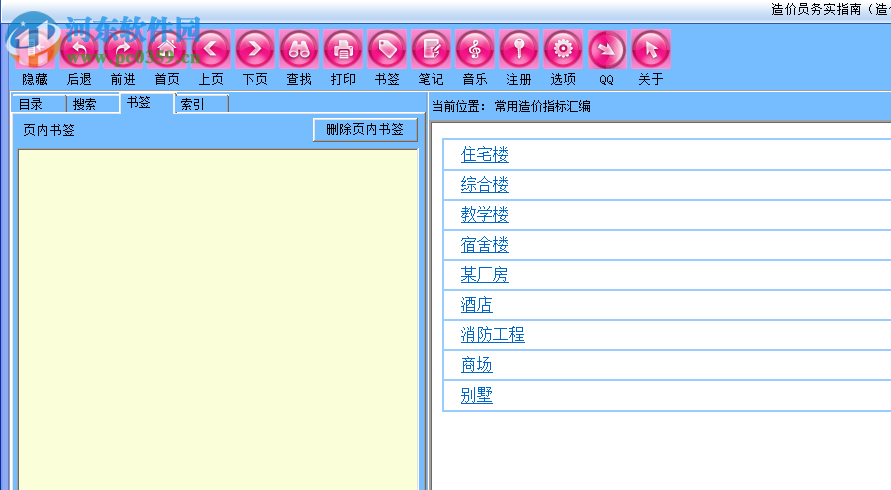Click the 当前位置 常用造价指标汇编 location text
This screenshot has width=891, height=490.
tap(511, 106)
